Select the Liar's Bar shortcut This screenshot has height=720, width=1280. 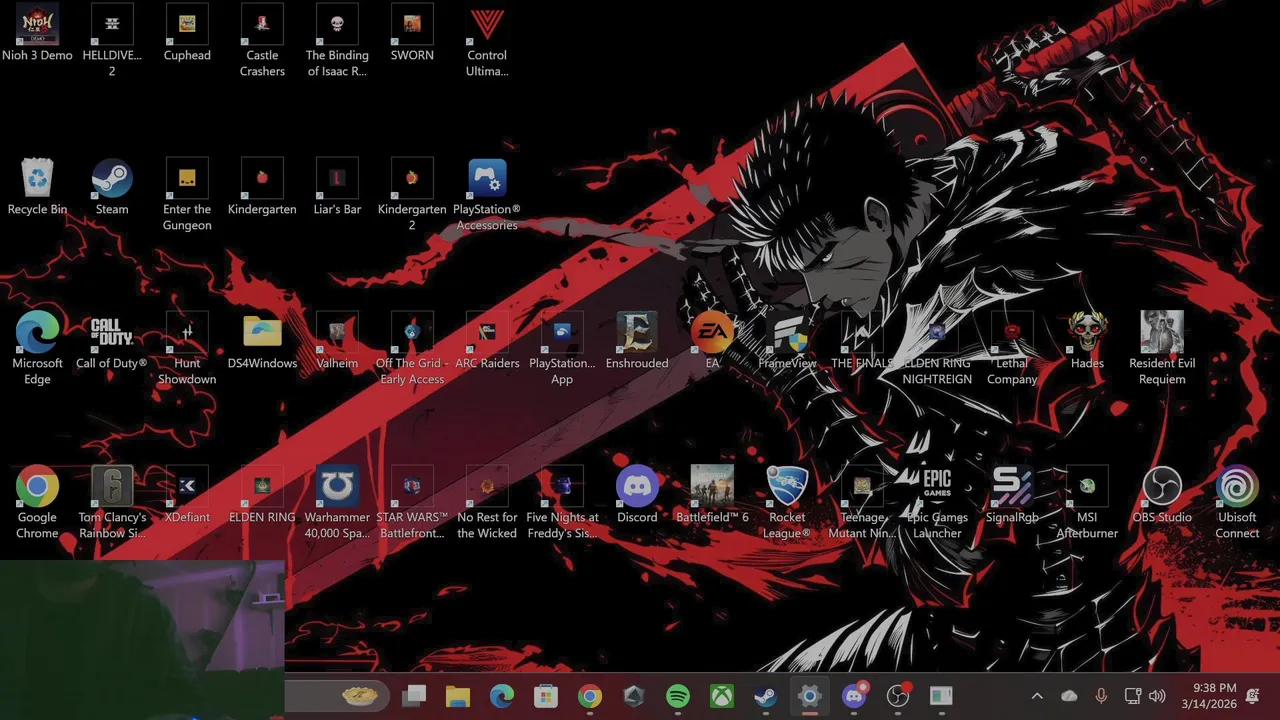[x=337, y=187]
